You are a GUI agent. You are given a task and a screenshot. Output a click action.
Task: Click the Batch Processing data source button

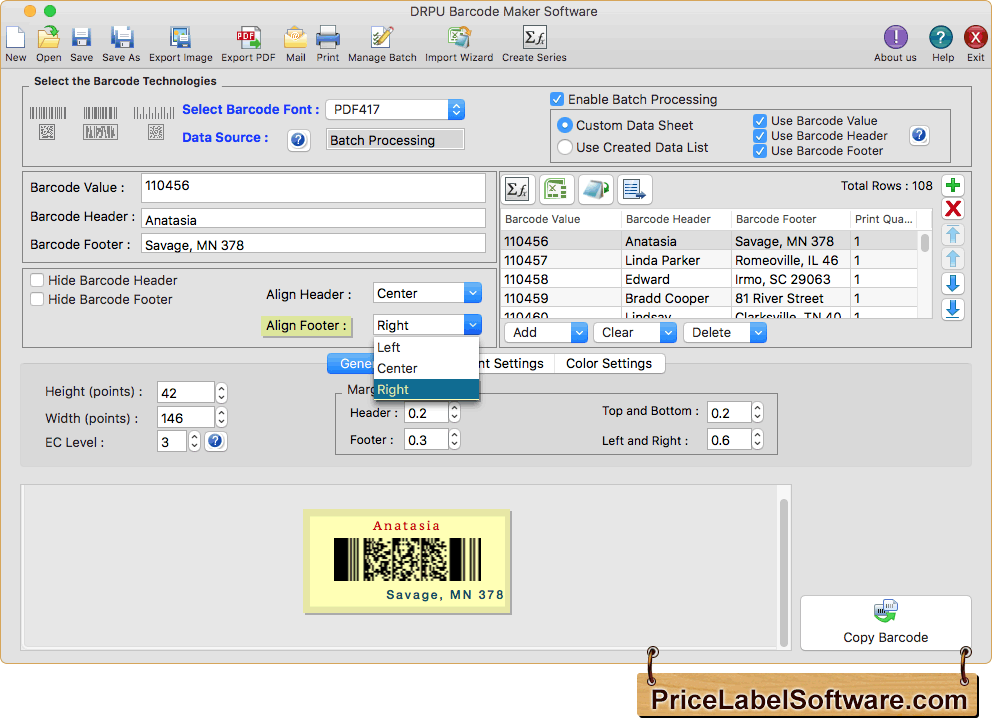click(x=395, y=140)
